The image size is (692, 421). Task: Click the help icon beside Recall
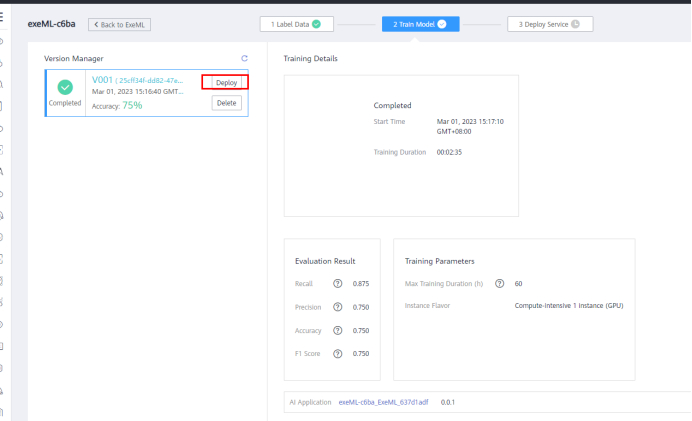point(337,284)
